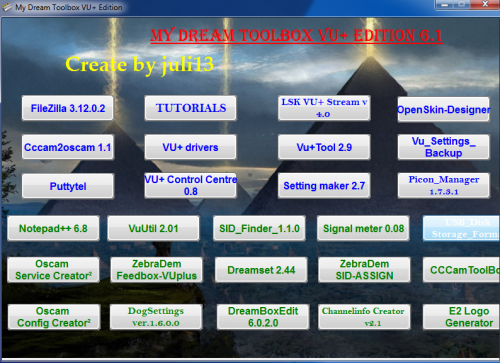Image resolution: width=500 pixels, height=363 pixels.
Task: Open Vu_Settings_Backup
Action: (x=443, y=147)
